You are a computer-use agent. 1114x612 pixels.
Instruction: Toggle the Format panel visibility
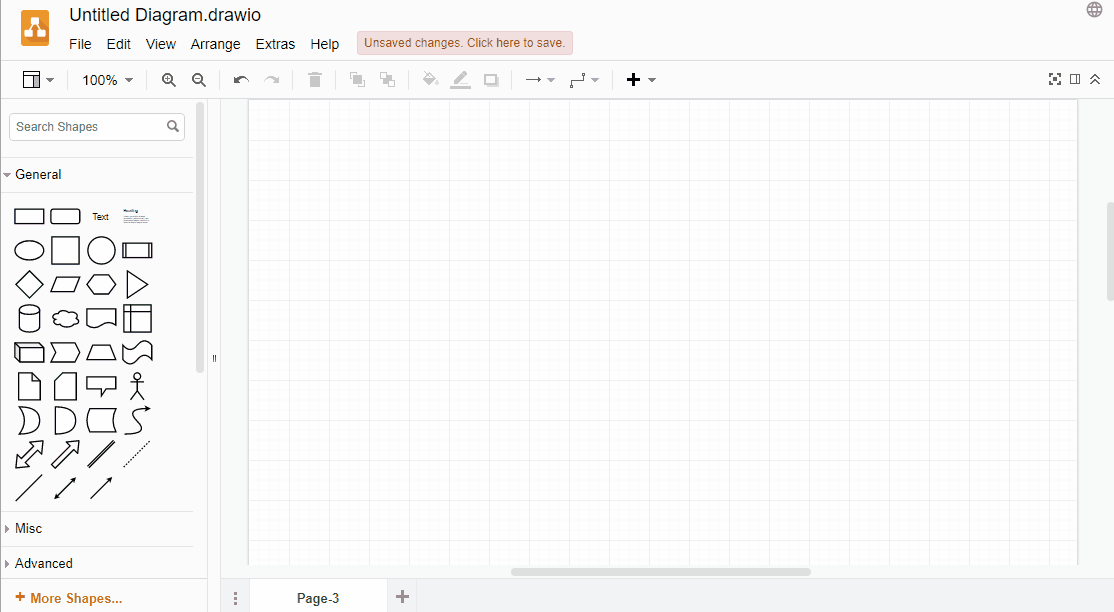(1074, 78)
